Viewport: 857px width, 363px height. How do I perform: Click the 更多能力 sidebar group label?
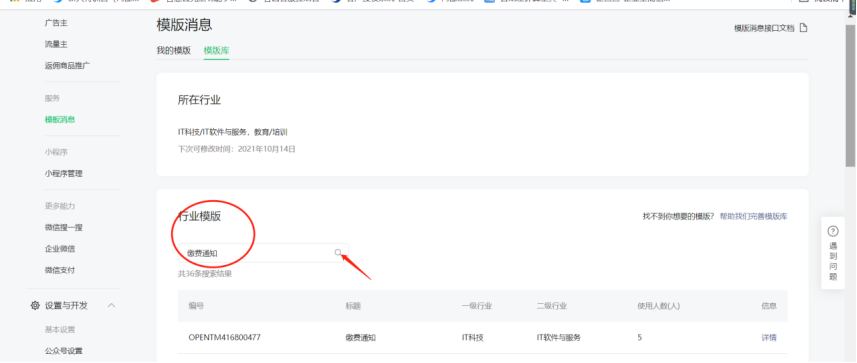(60, 206)
